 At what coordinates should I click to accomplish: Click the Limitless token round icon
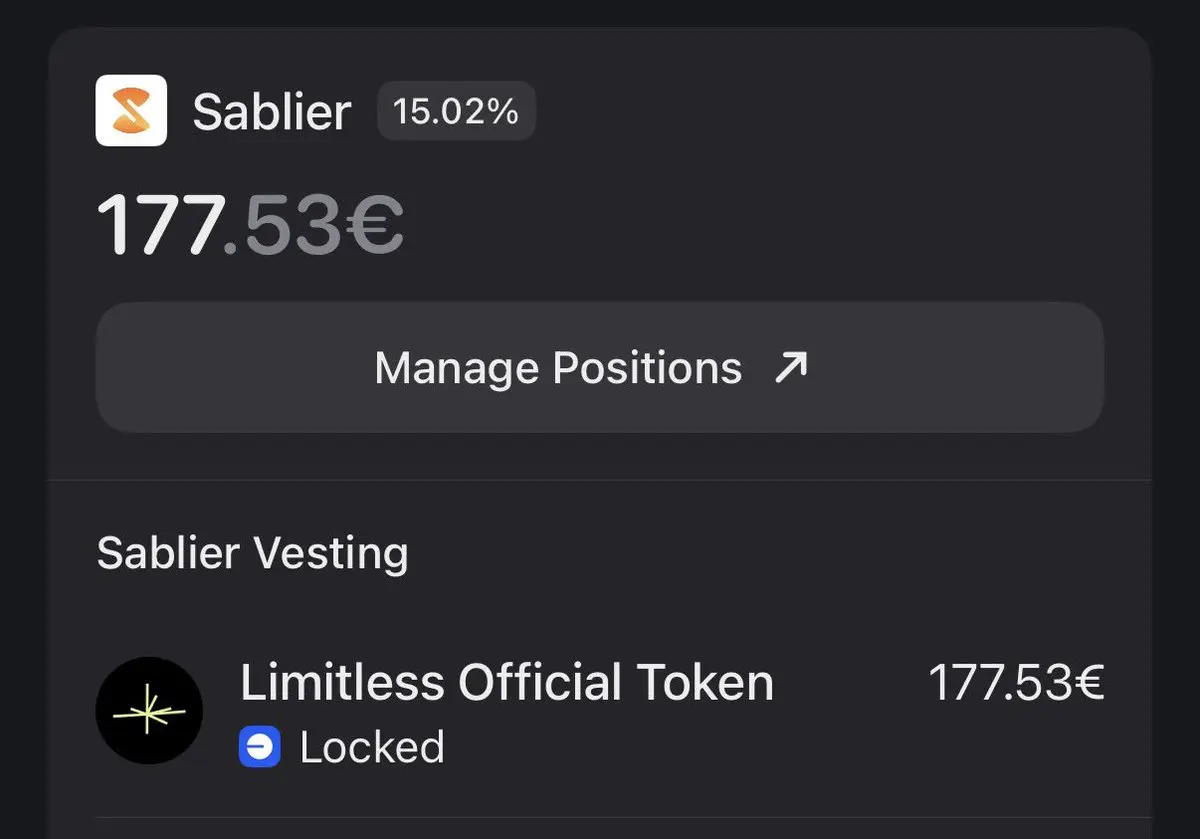click(x=149, y=711)
